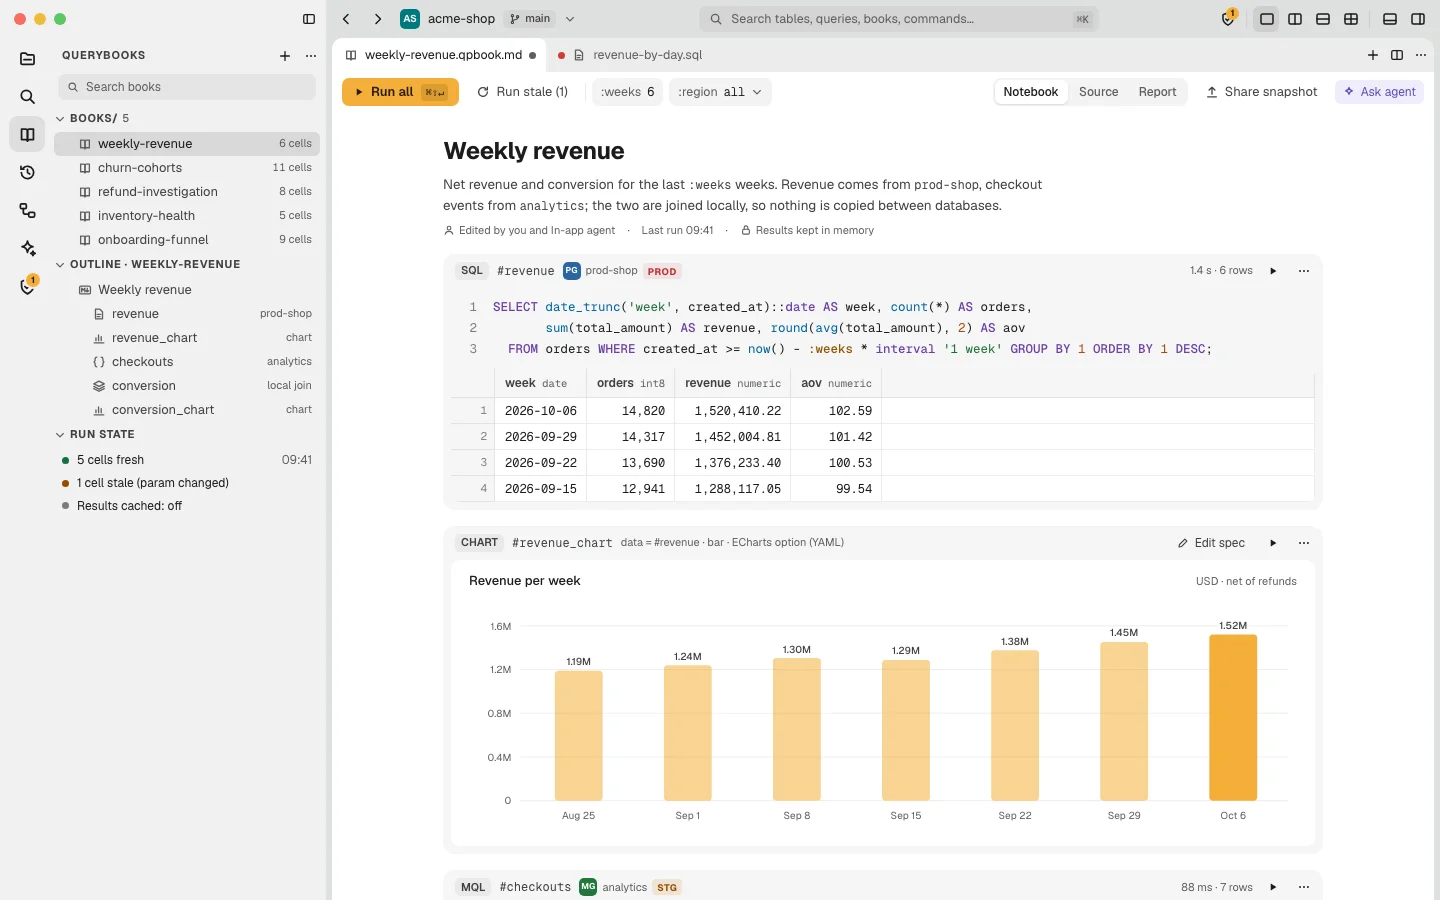Run the #revenue SQL cell
Screen dimensions: 1440x900
[1273, 271]
